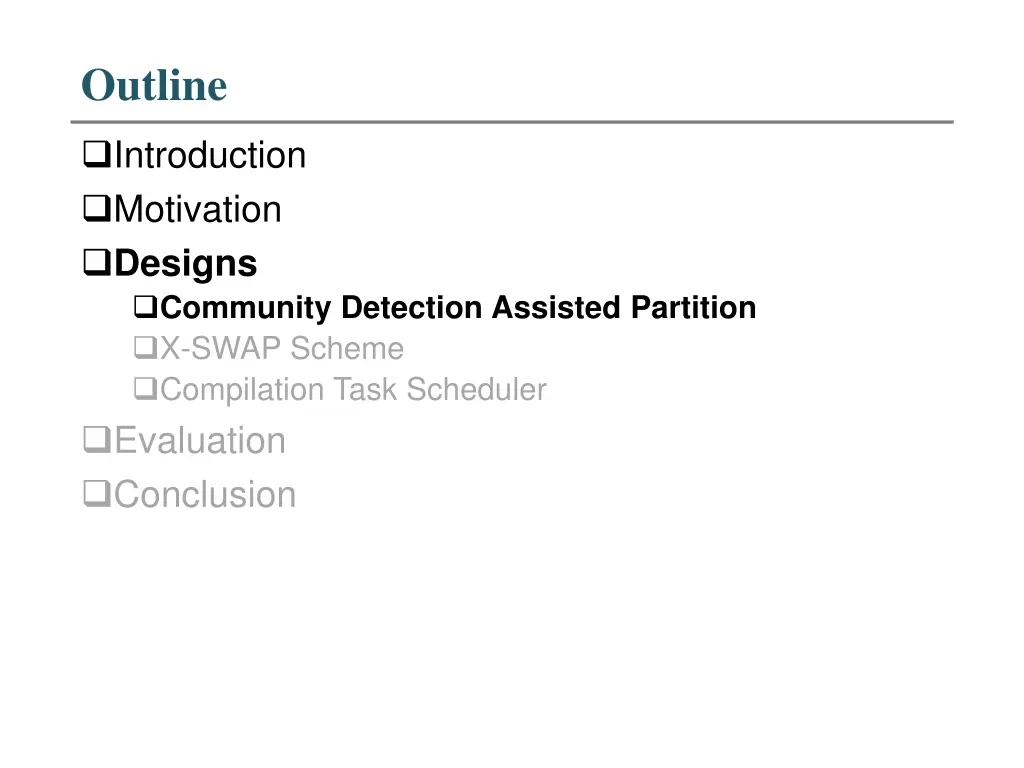Click the bullet before Community Detection Assisted Partition

click(x=146, y=307)
